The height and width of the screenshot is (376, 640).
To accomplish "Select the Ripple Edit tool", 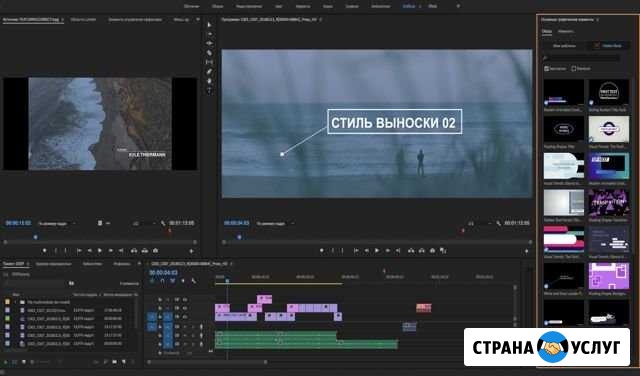I will 209,43.
